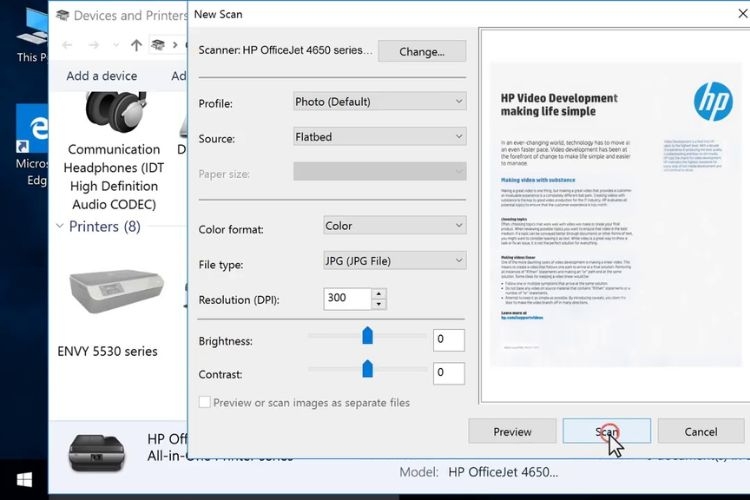Cancel the New Scan dialog
This screenshot has height=500, width=750.
coord(701,431)
